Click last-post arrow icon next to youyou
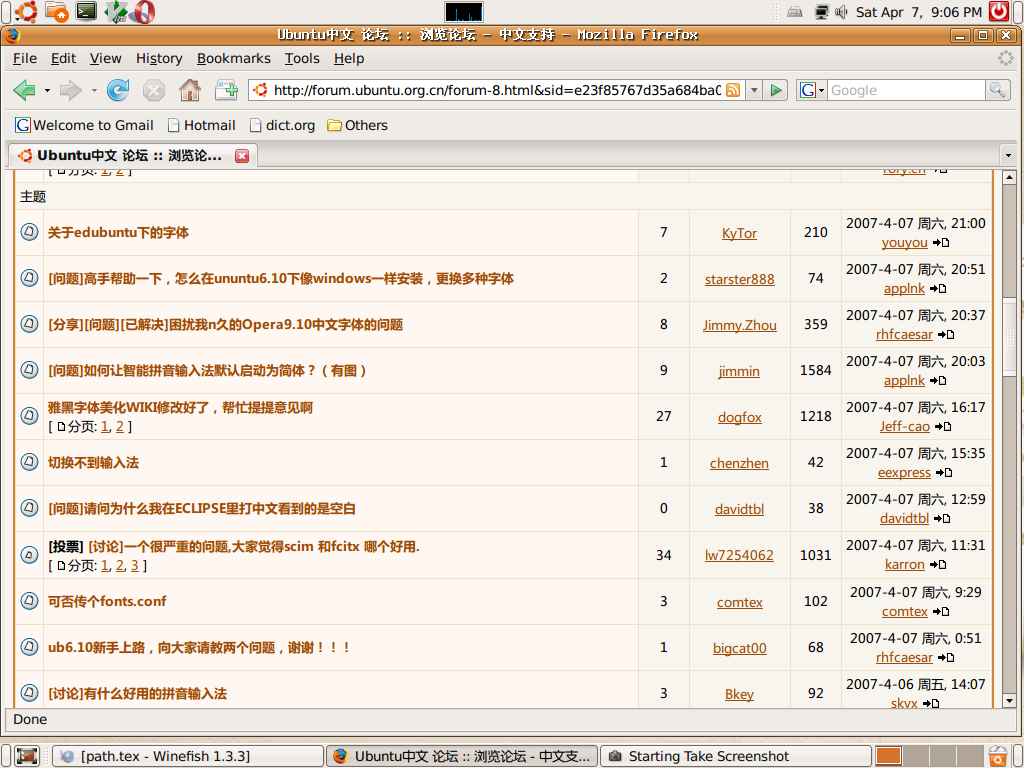 click(940, 242)
